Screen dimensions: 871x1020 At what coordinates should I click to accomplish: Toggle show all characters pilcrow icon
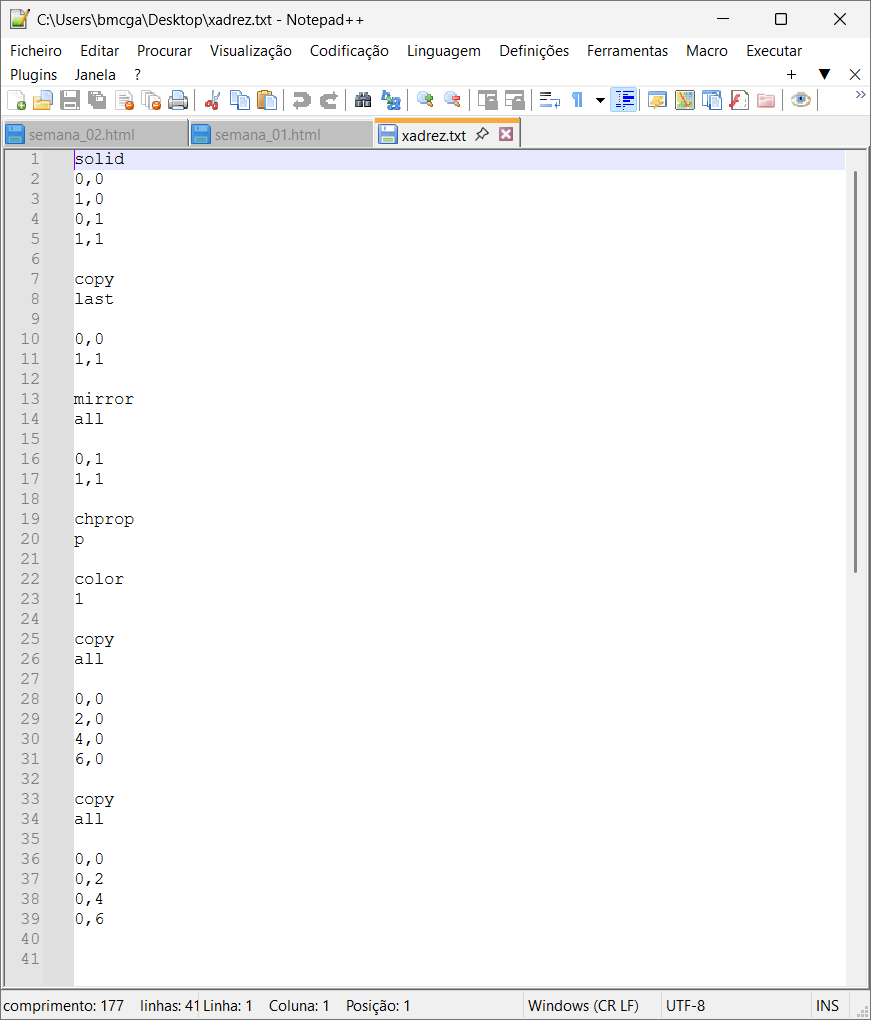click(577, 100)
